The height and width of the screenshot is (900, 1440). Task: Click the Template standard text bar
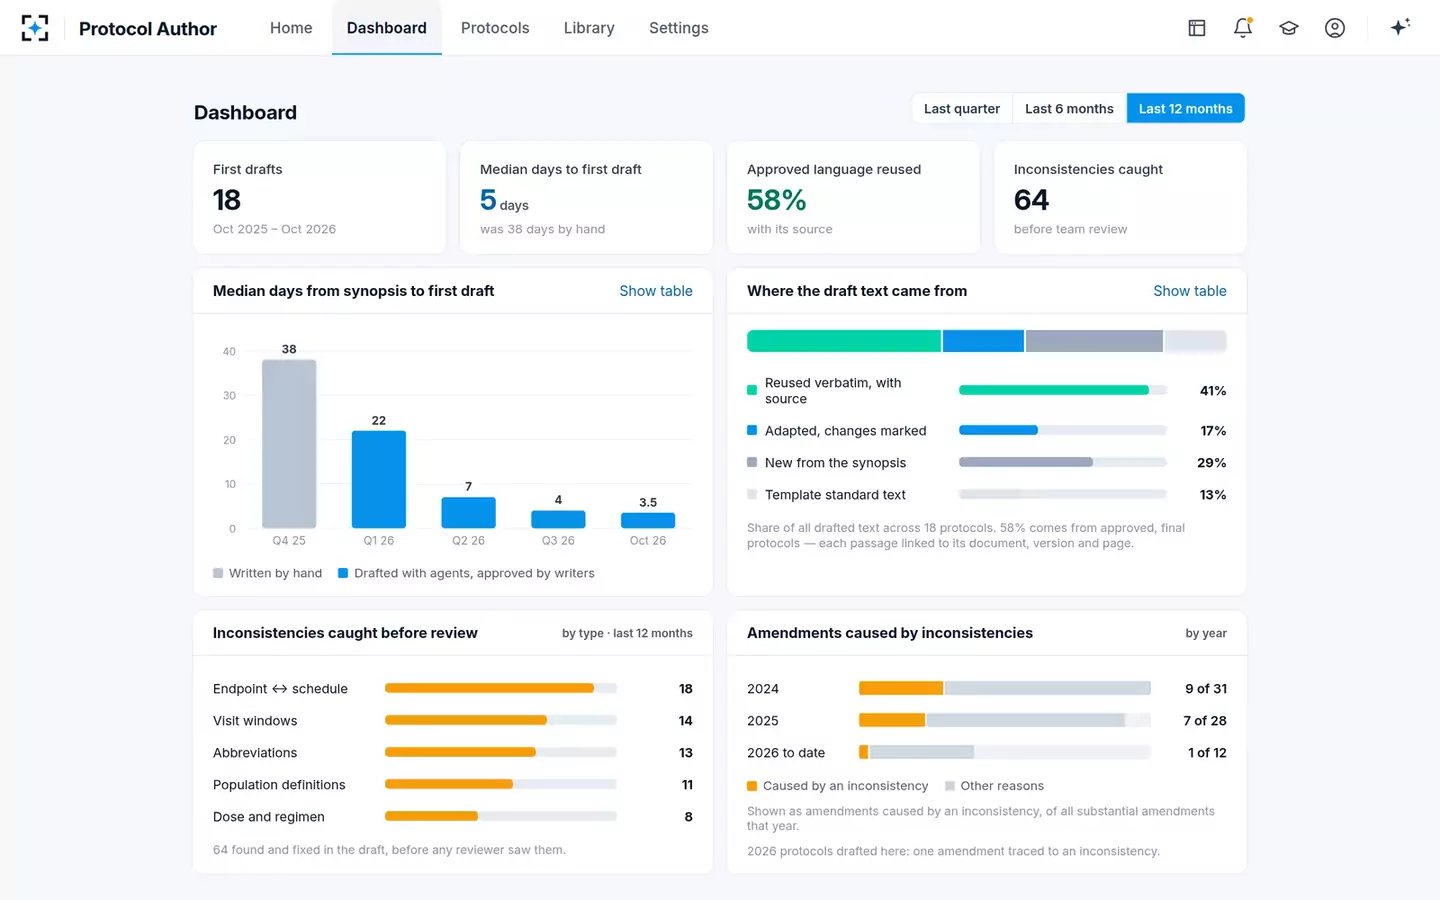point(1062,494)
